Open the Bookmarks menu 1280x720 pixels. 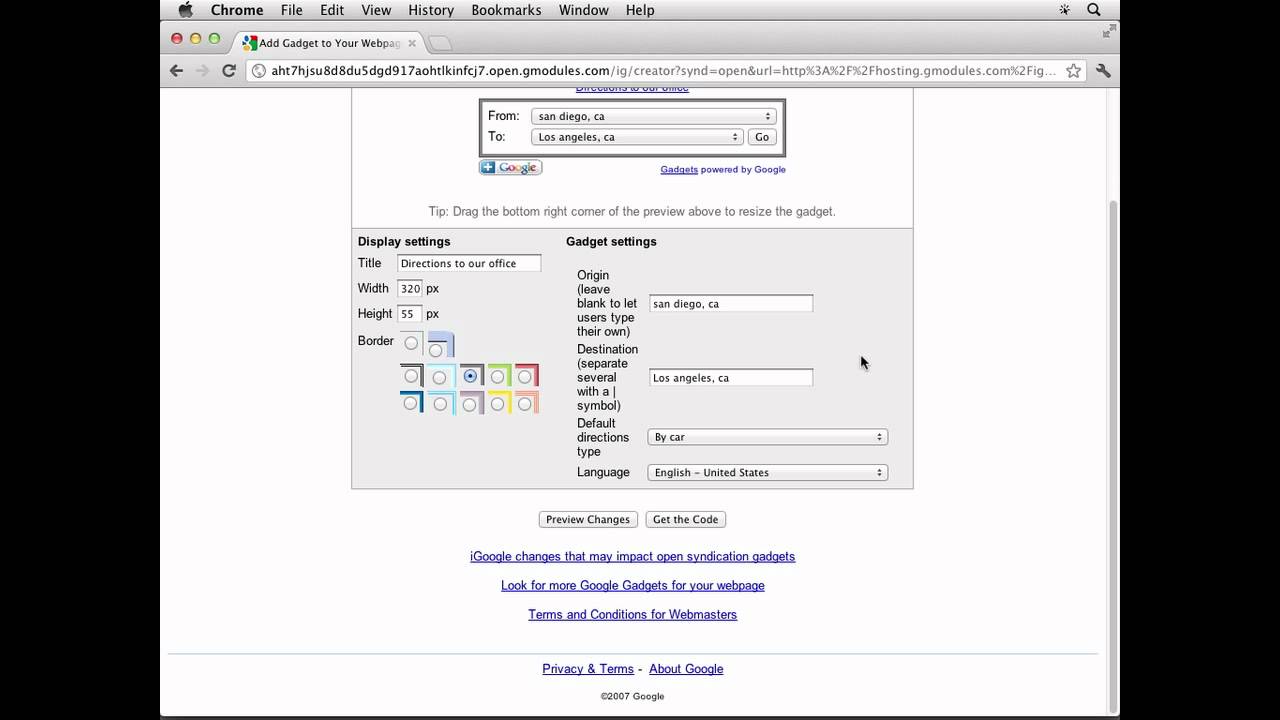(506, 10)
